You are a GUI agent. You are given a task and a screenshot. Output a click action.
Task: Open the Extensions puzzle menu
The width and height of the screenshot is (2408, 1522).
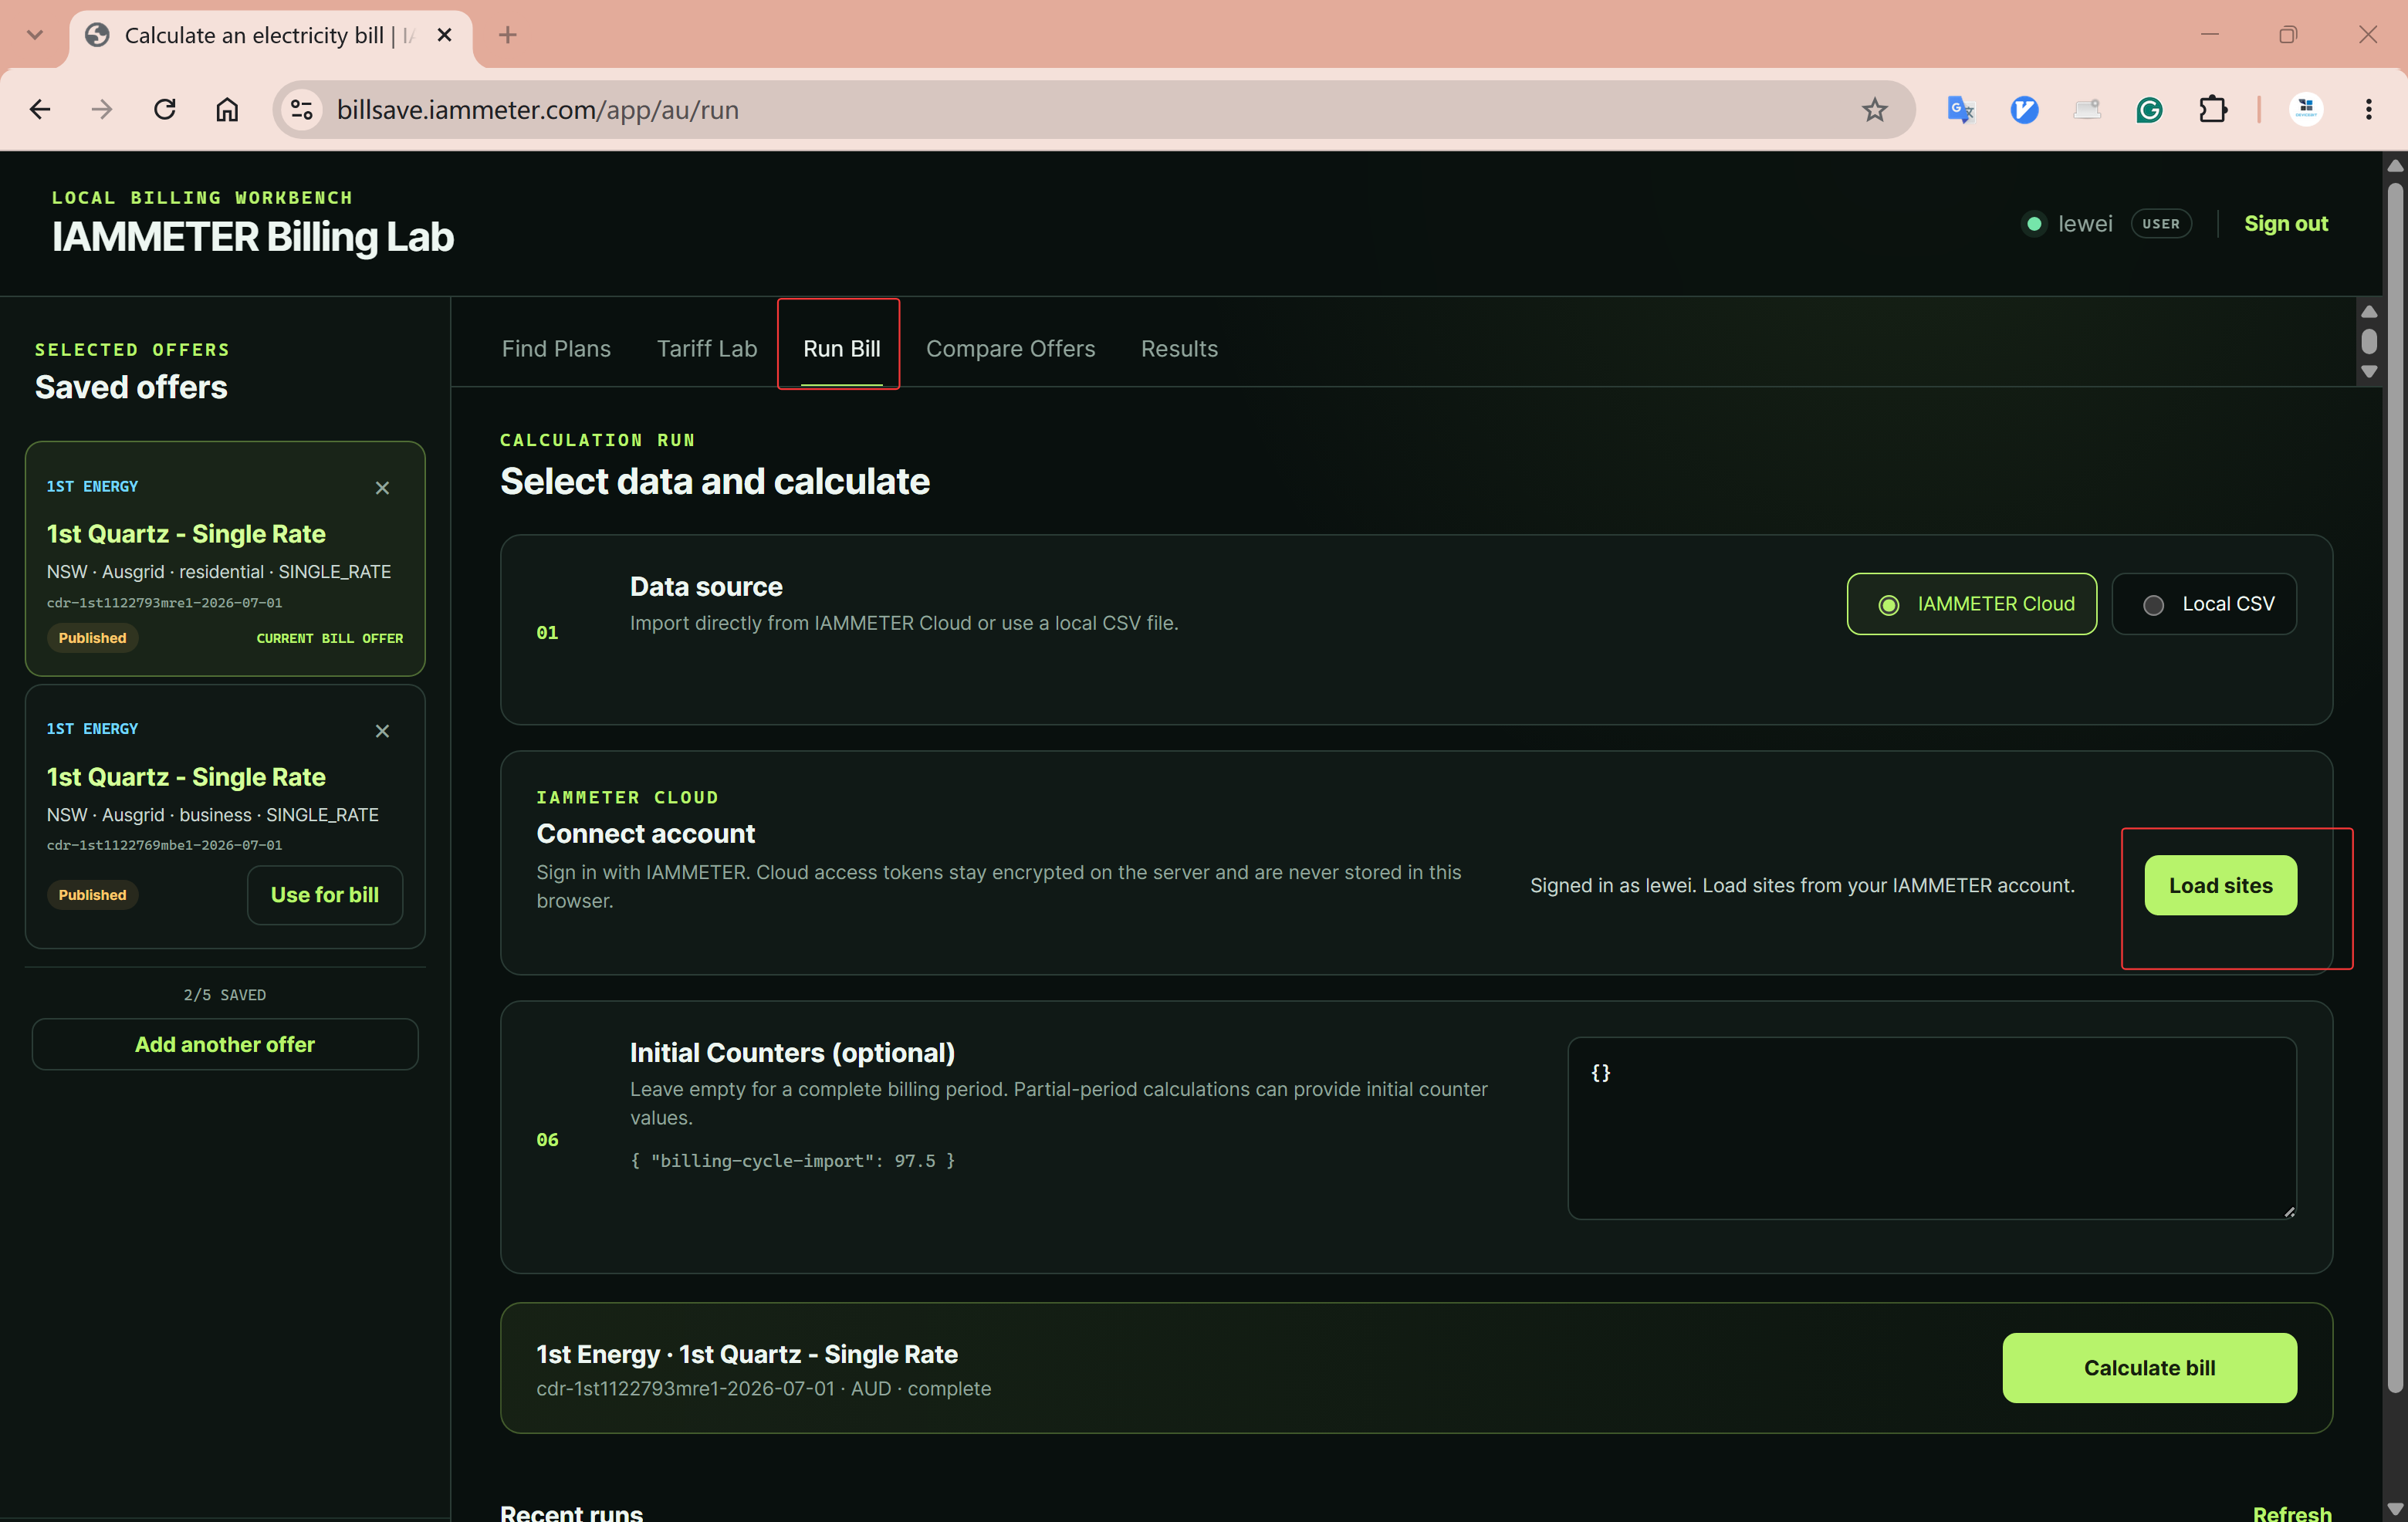[2213, 110]
